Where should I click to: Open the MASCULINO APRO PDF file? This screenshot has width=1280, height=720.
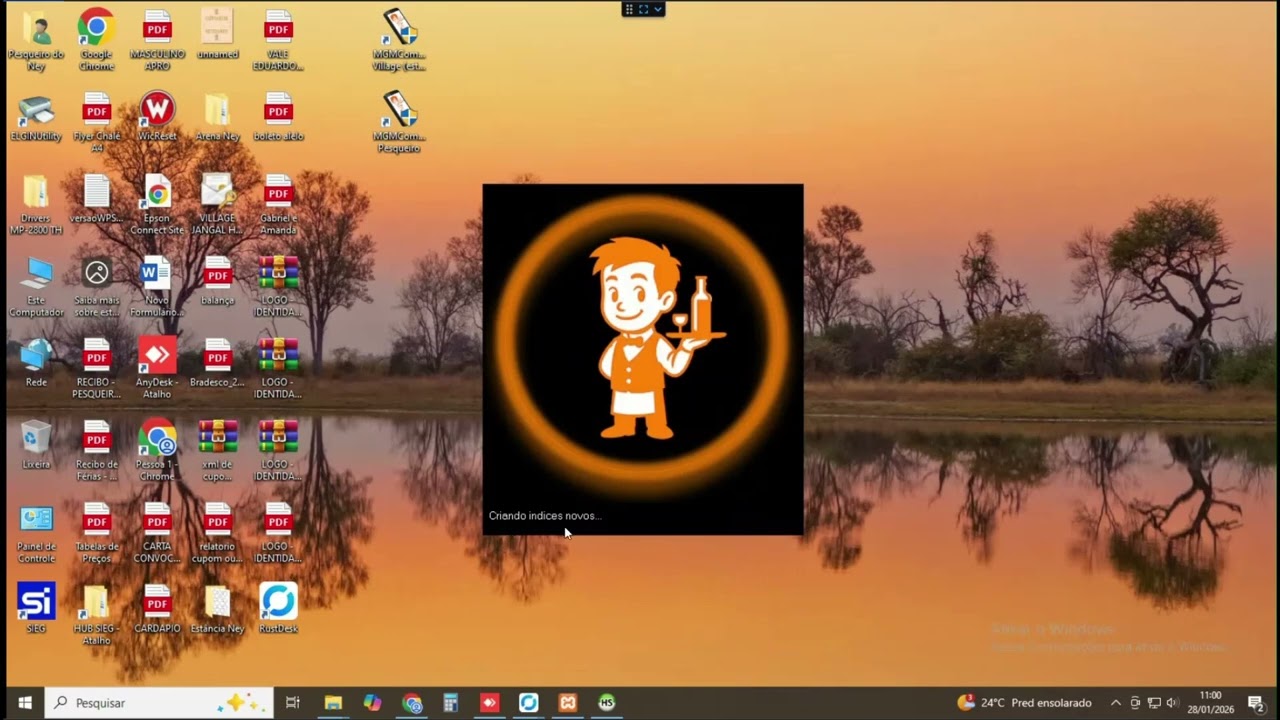(157, 41)
